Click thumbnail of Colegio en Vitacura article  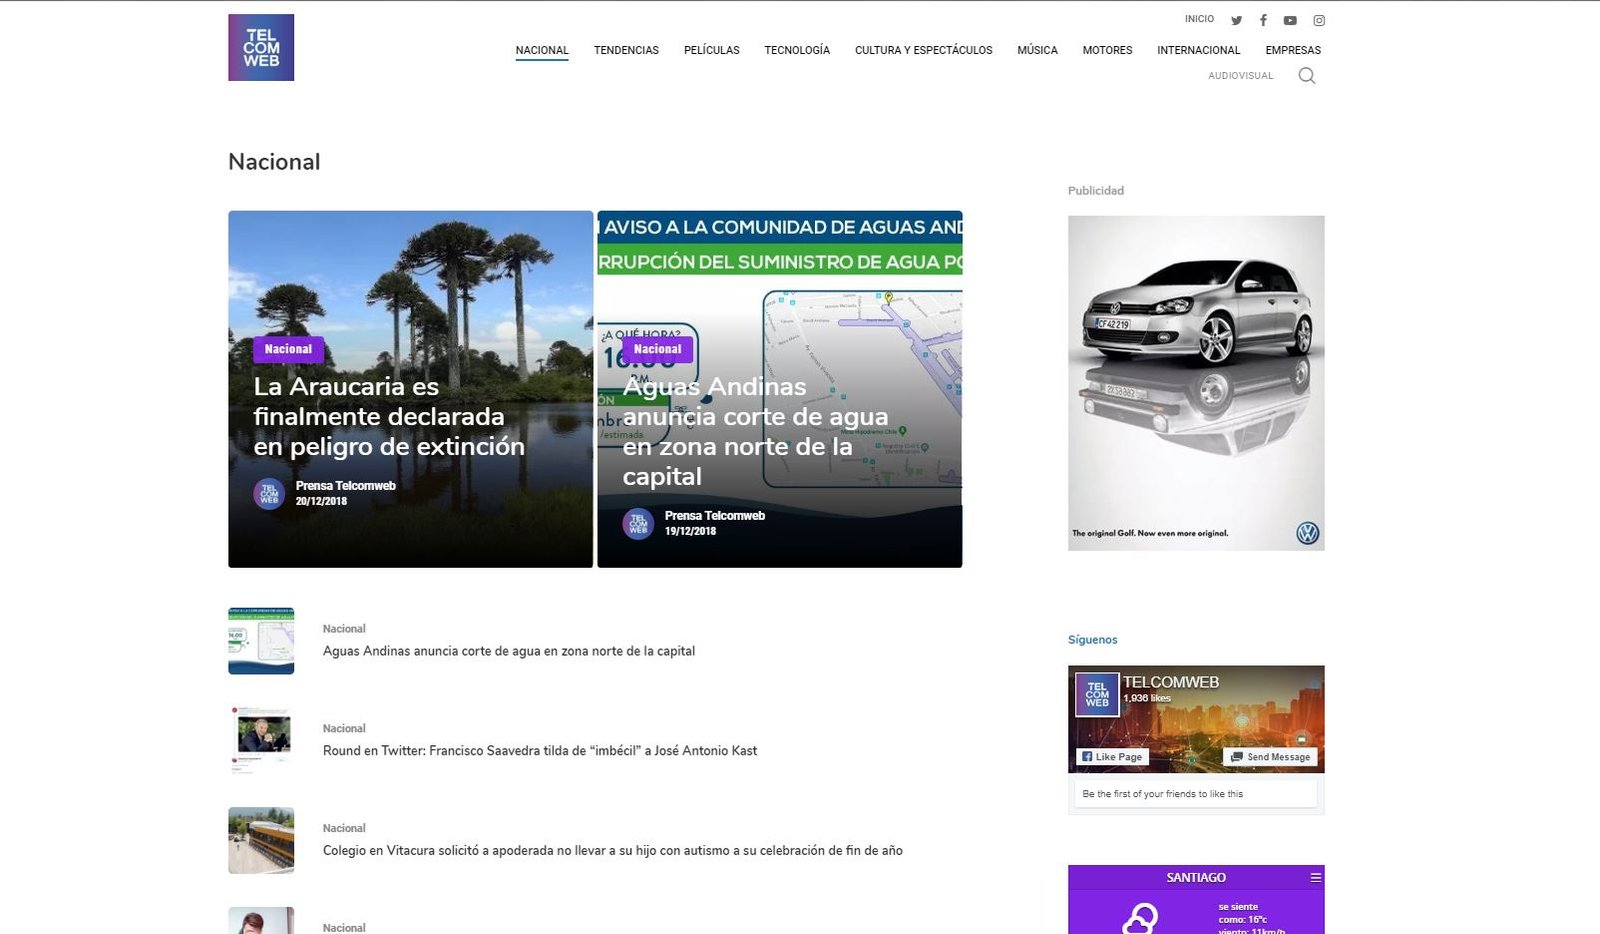261,841
